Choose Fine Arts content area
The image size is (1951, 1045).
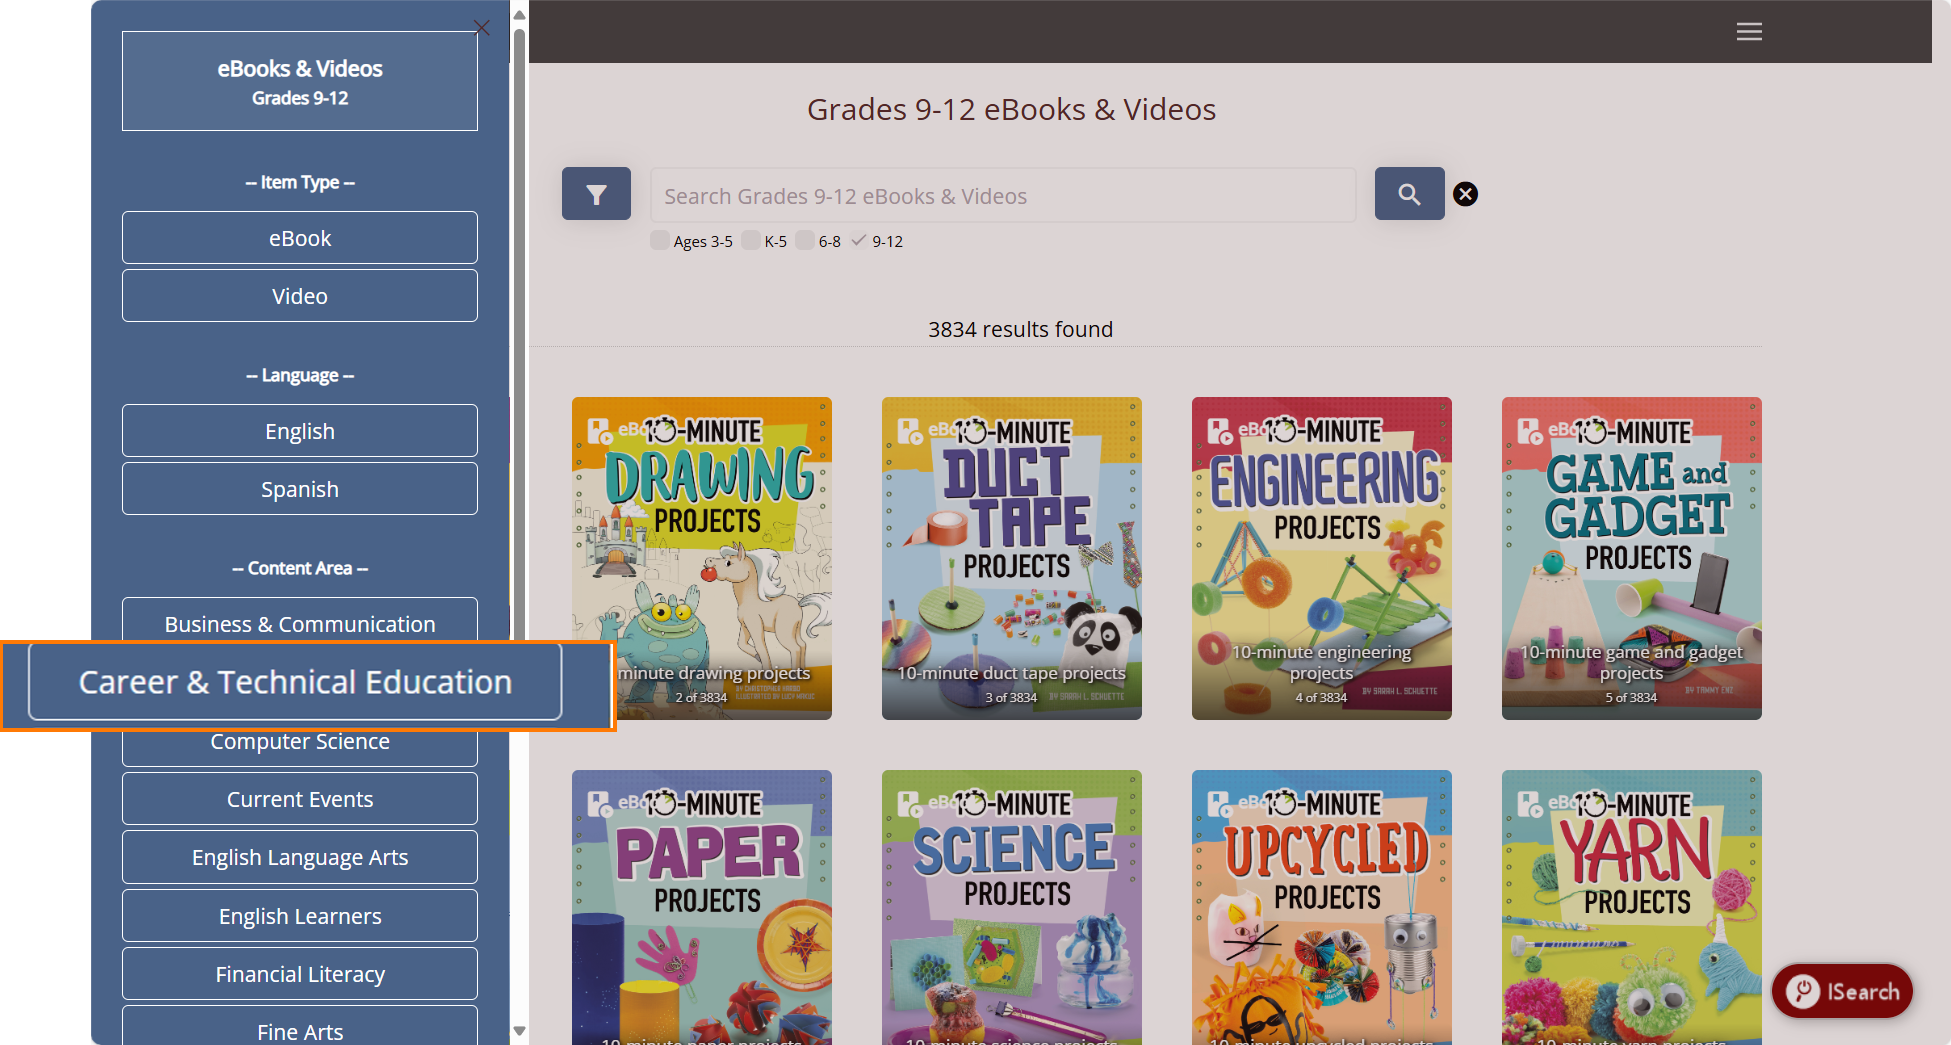click(300, 1026)
